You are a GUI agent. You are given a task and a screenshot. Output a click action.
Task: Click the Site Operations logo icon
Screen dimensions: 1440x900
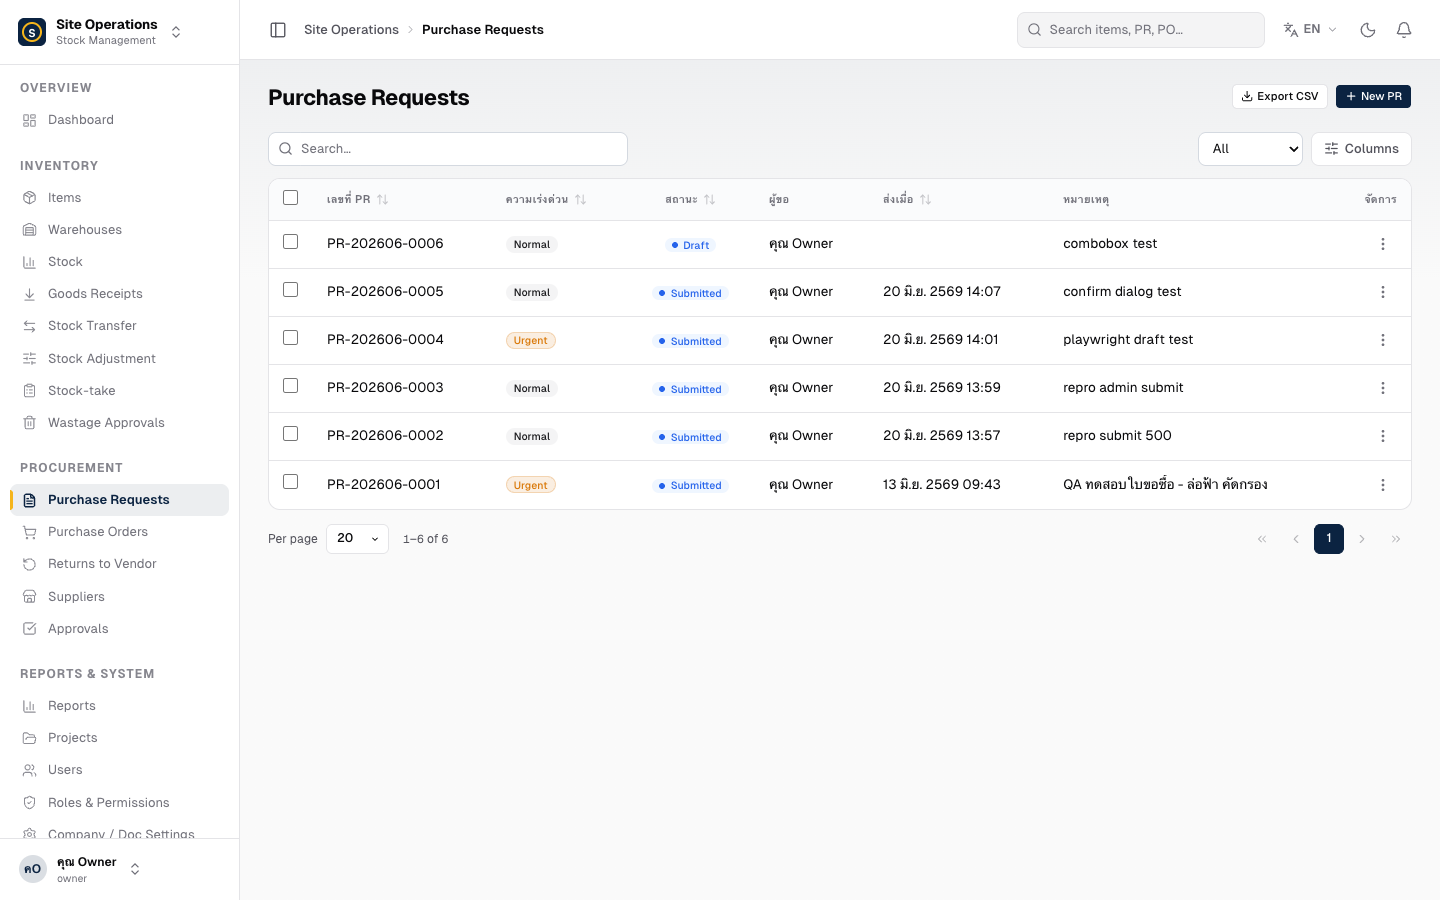[x=32, y=32]
